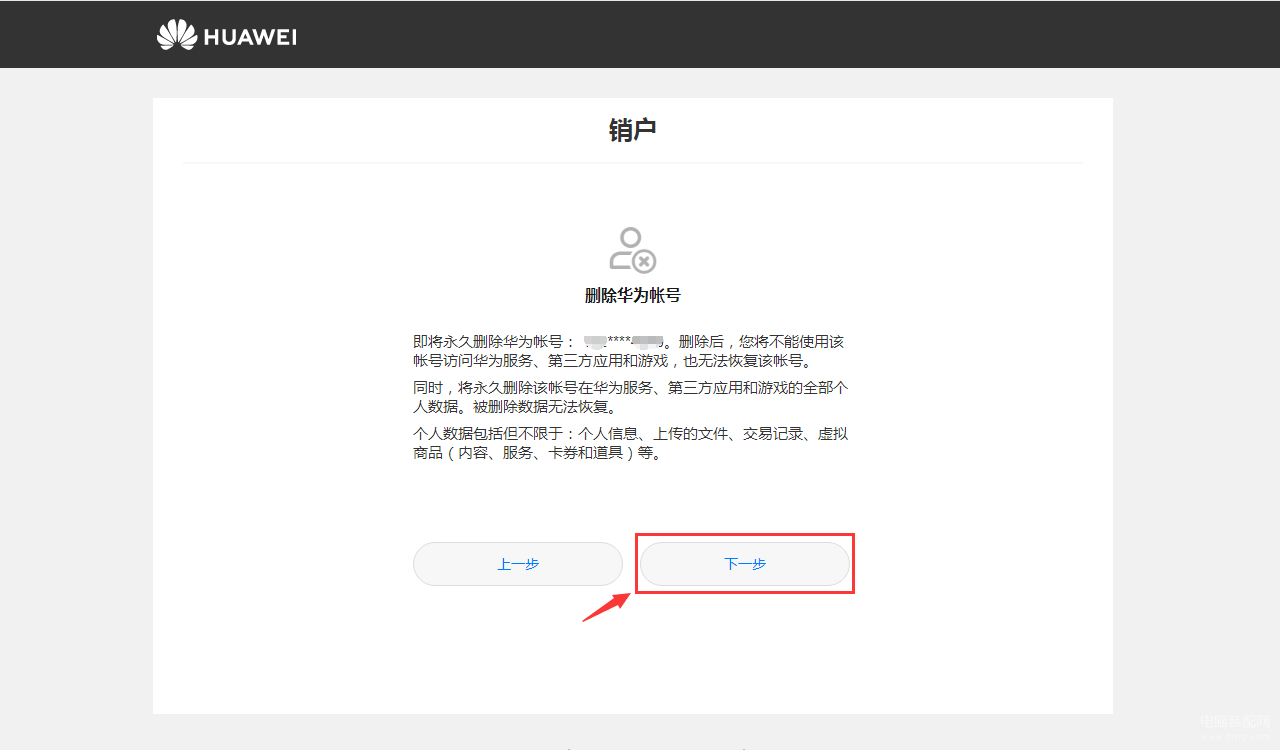The width and height of the screenshot is (1280, 750).
Task: Click the HUAWEI logo in header
Action: tap(227, 35)
